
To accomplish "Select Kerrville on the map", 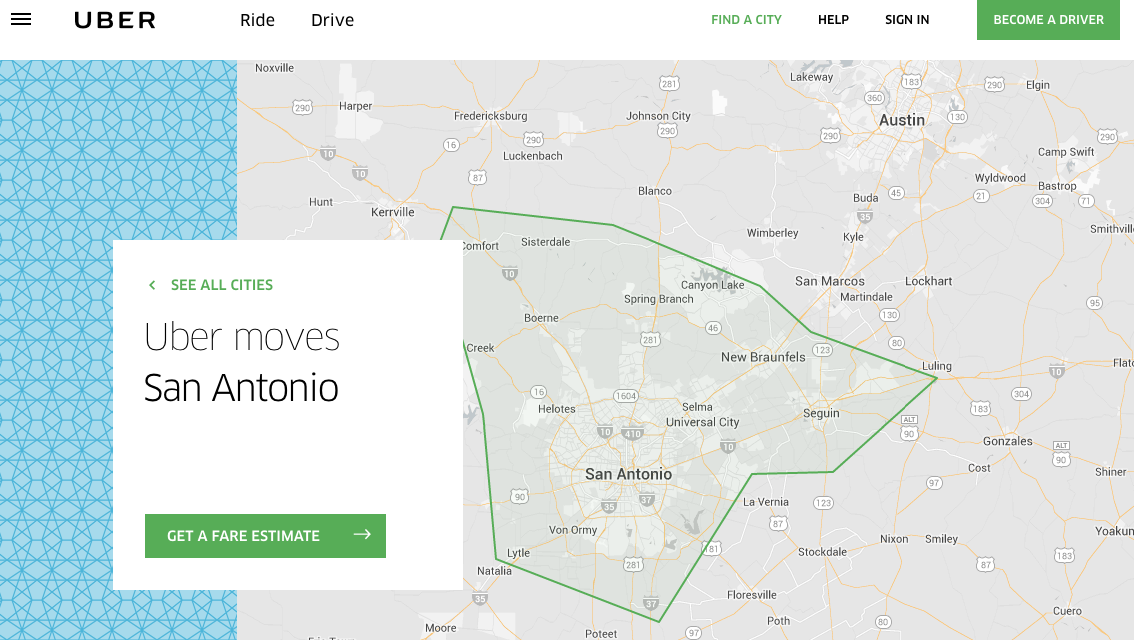I will (393, 212).
